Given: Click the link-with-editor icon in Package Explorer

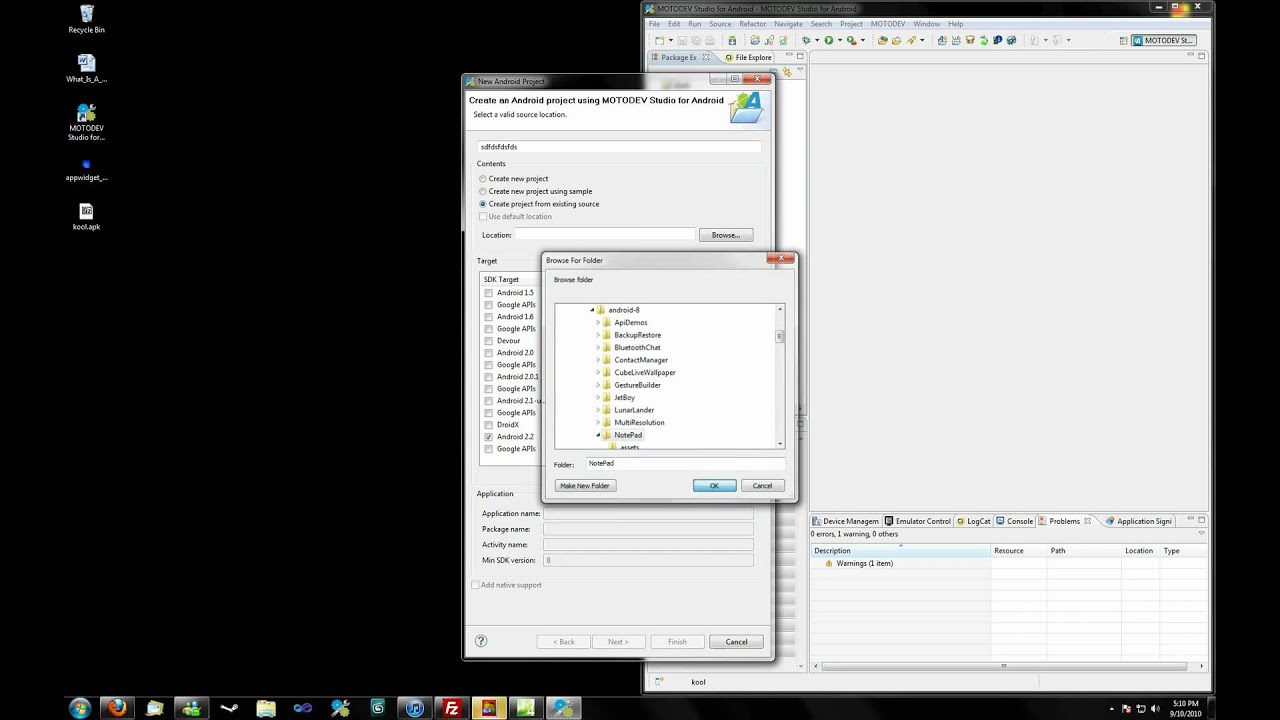Looking at the screenshot, I should coord(787,73).
